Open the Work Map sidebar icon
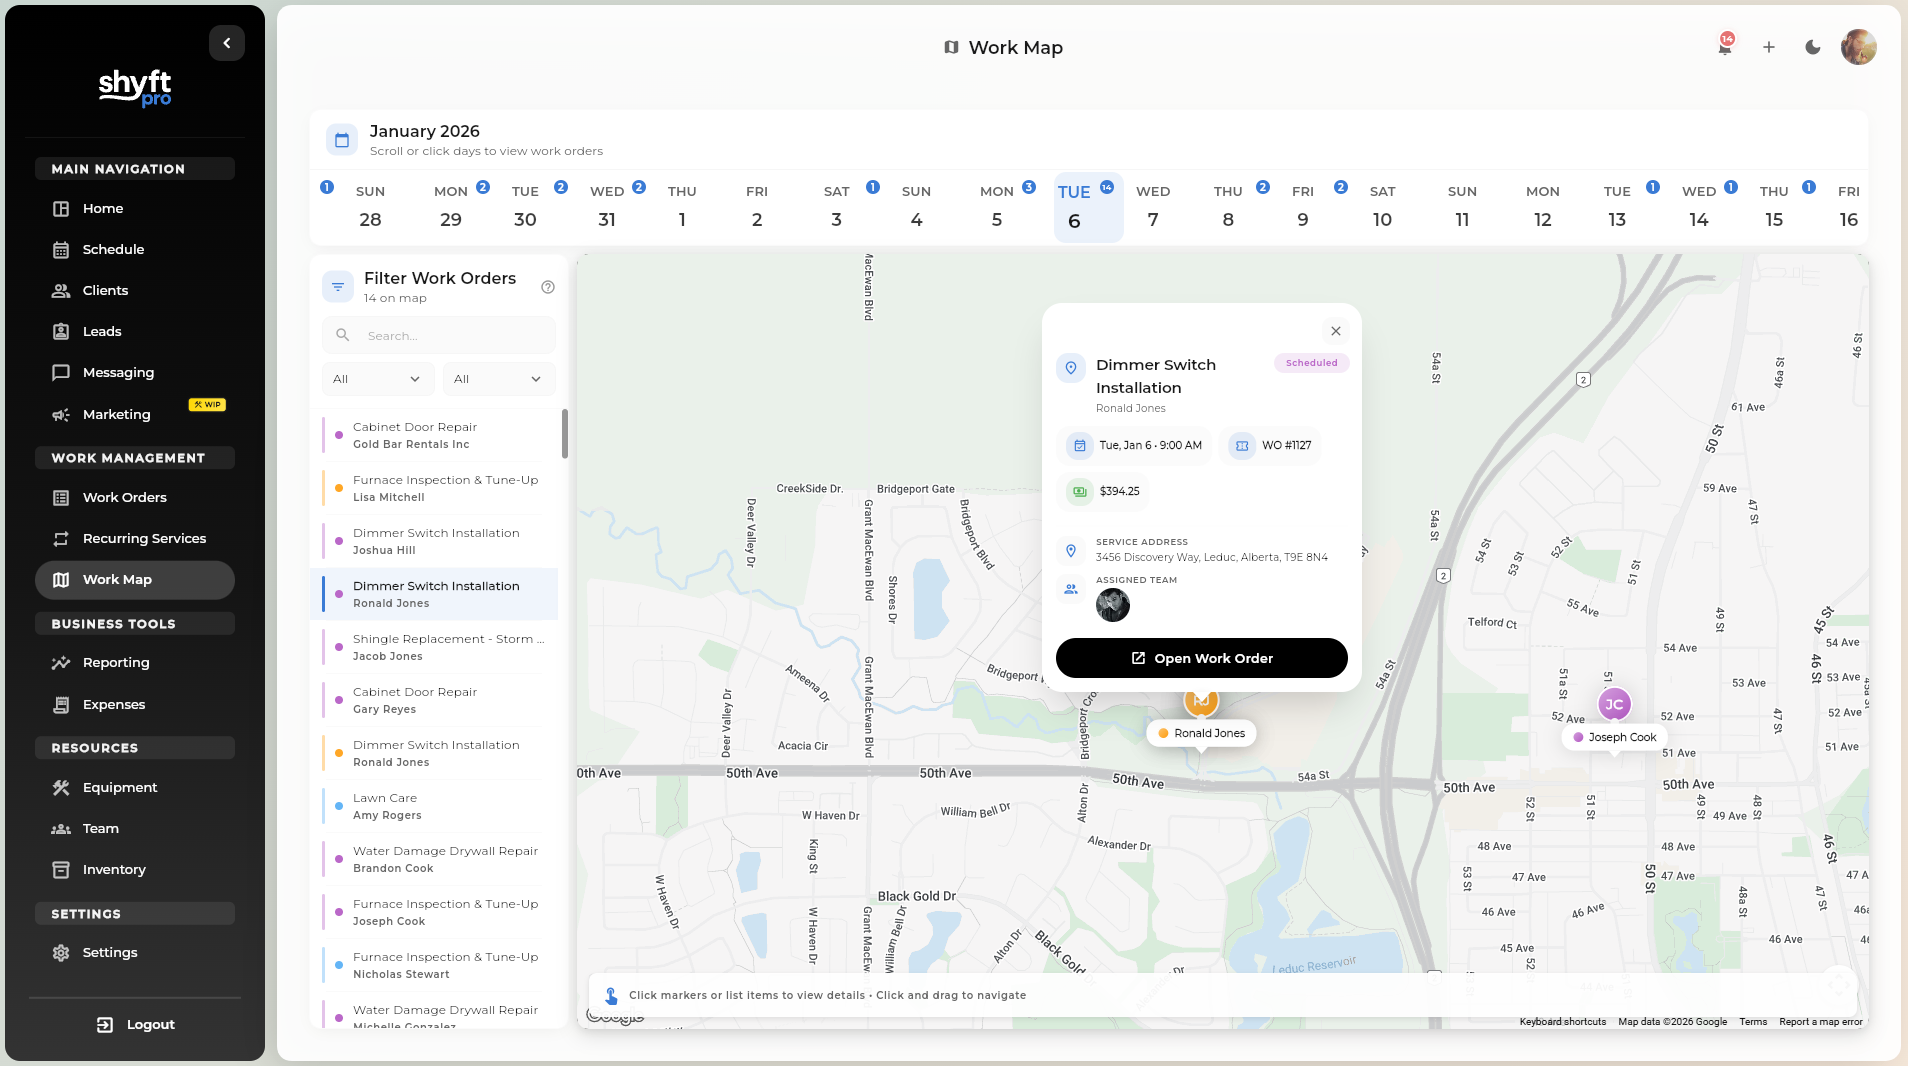 [x=62, y=580]
